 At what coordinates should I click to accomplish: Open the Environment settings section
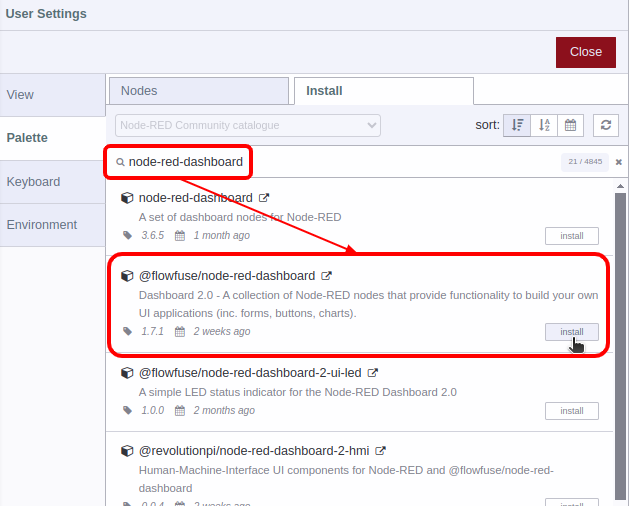(x=53, y=225)
